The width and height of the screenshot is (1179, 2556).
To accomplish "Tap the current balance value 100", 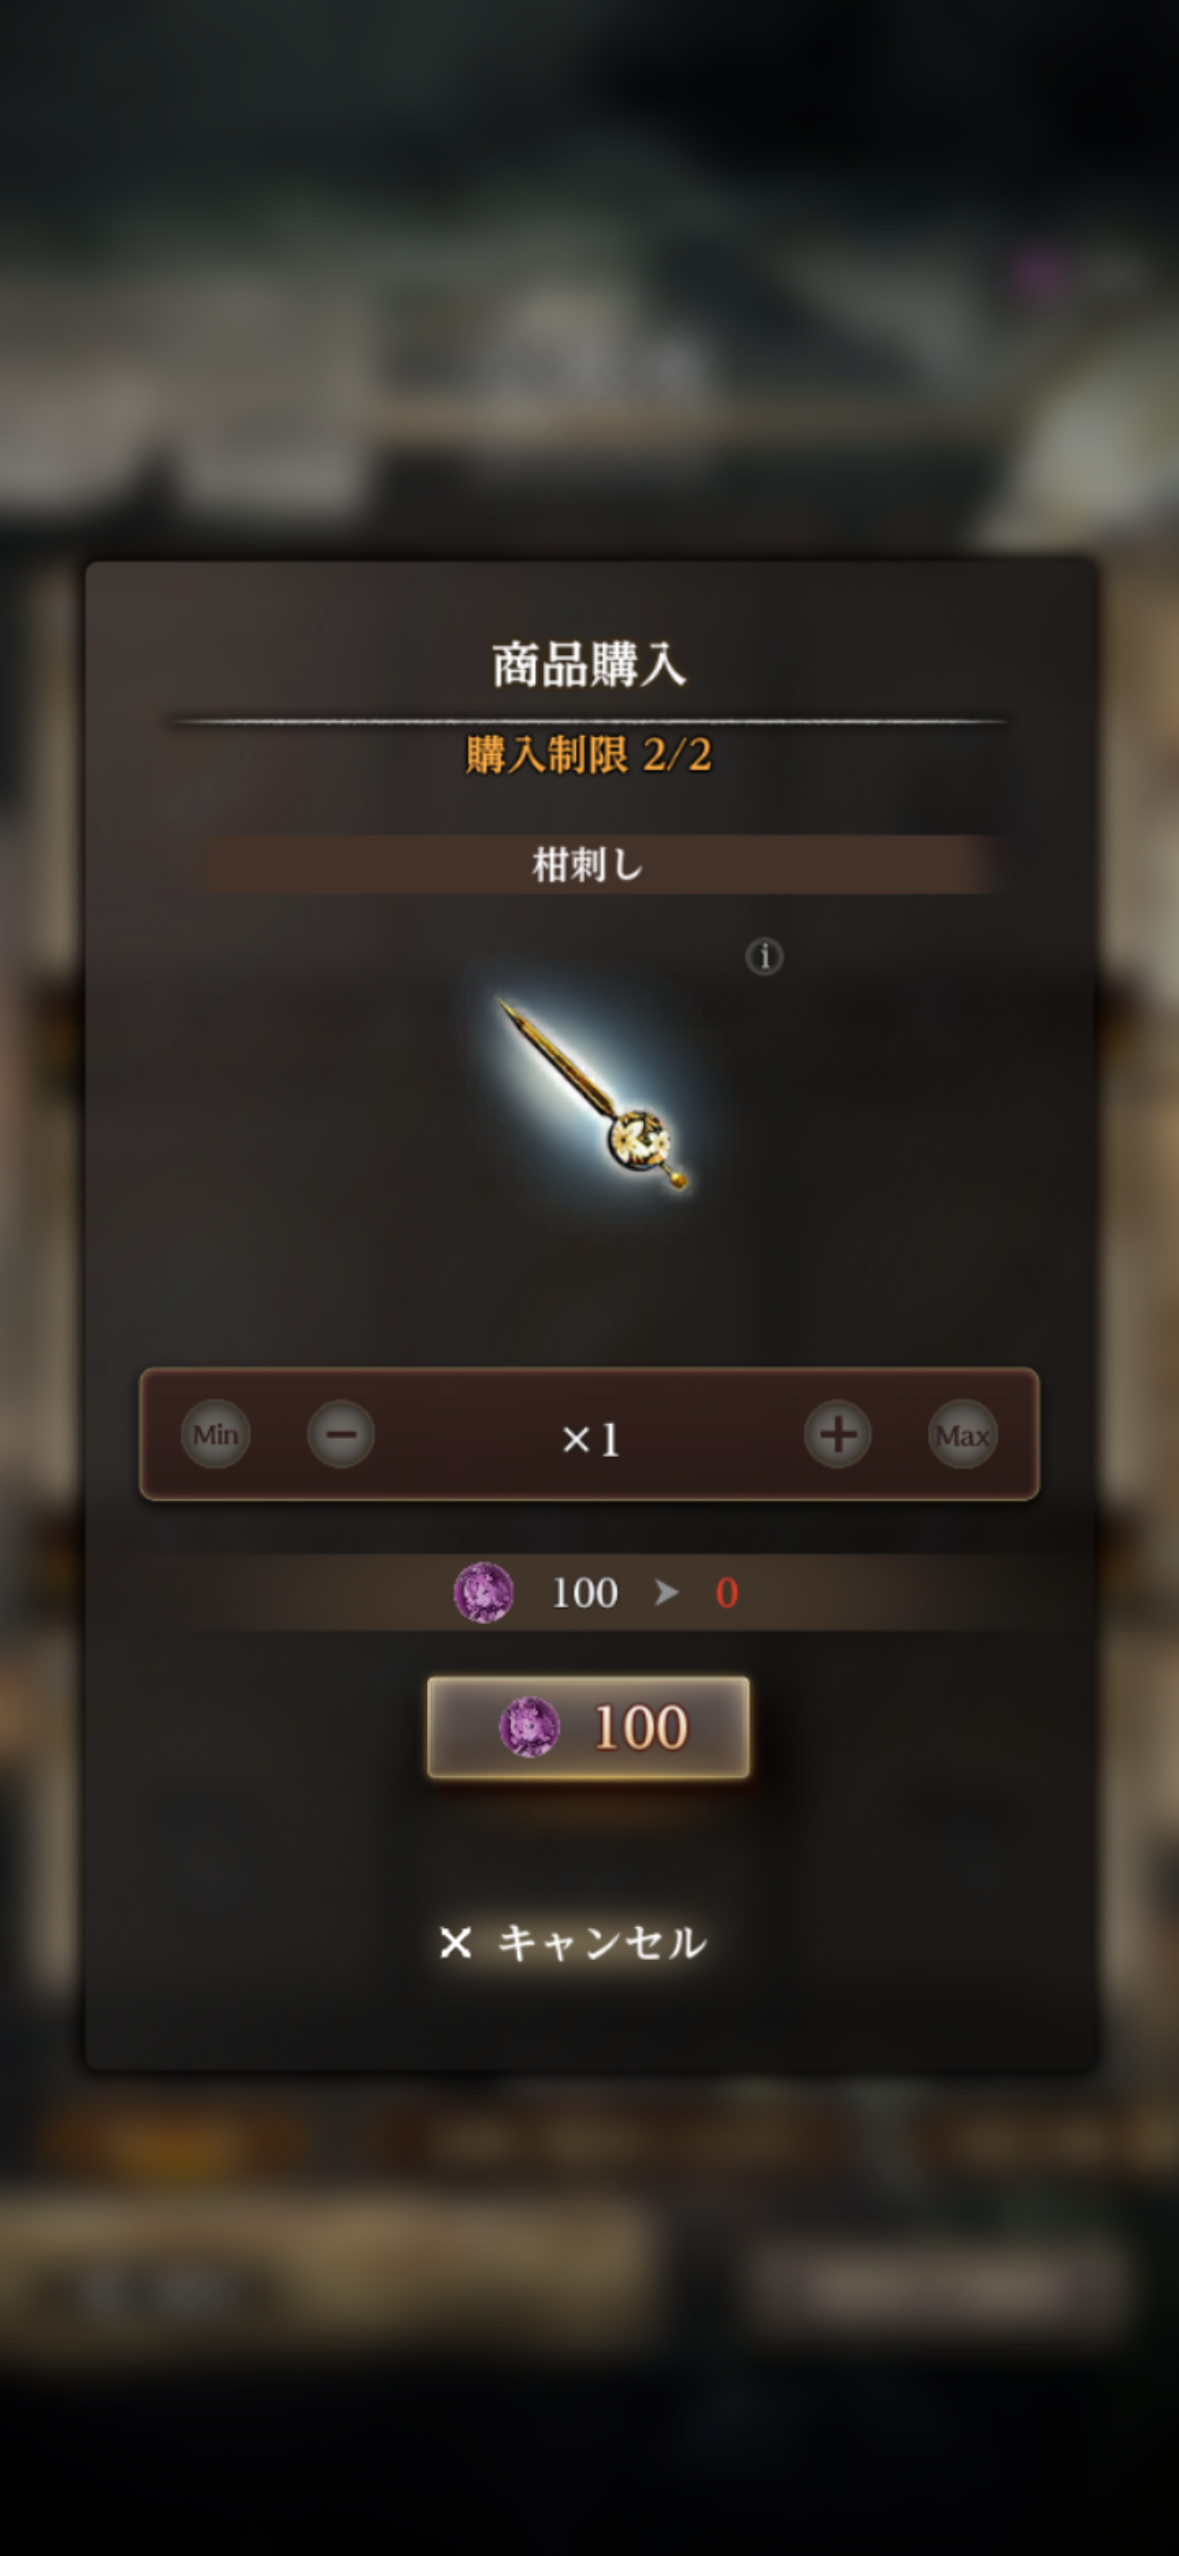I will (585, 1593).
